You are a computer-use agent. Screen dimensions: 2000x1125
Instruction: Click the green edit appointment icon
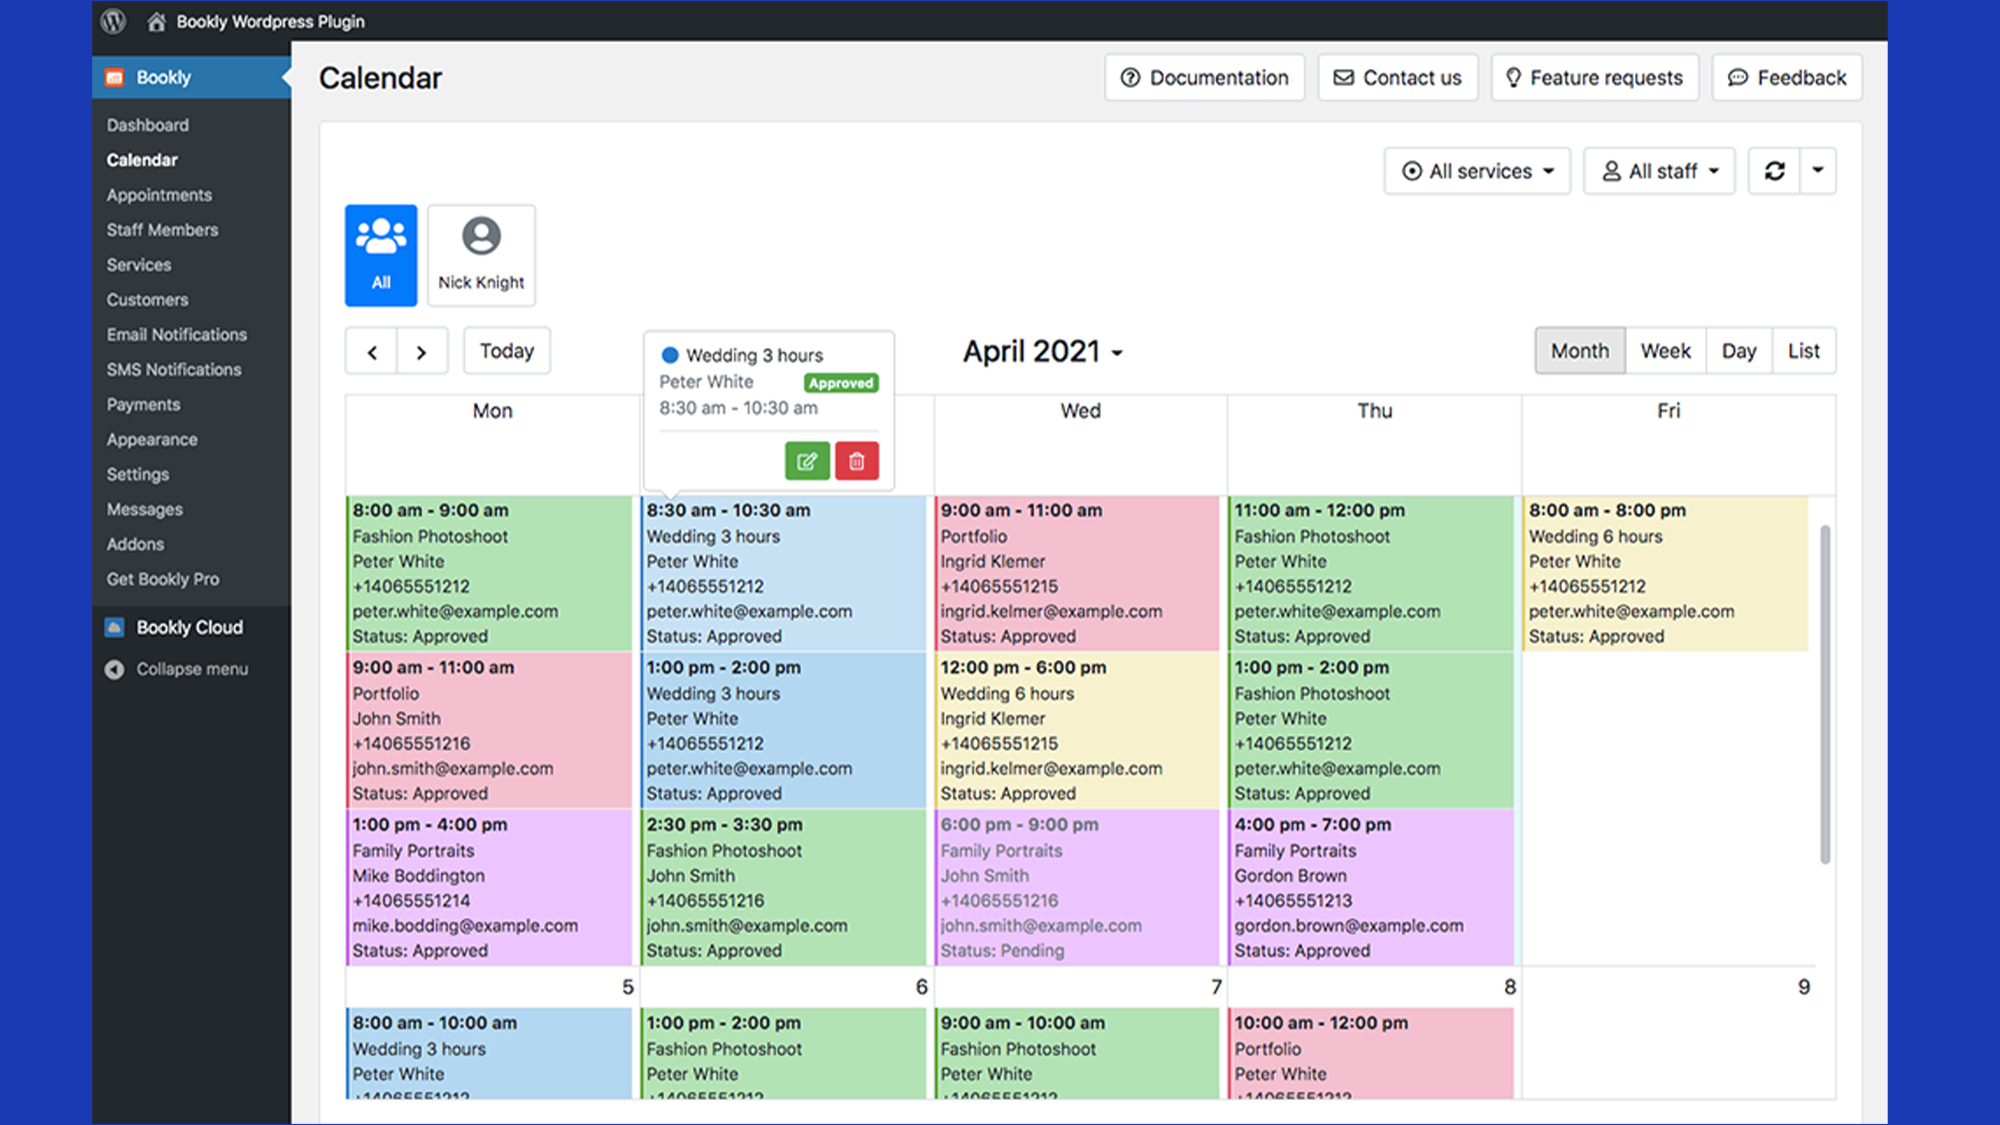[807, 461]
